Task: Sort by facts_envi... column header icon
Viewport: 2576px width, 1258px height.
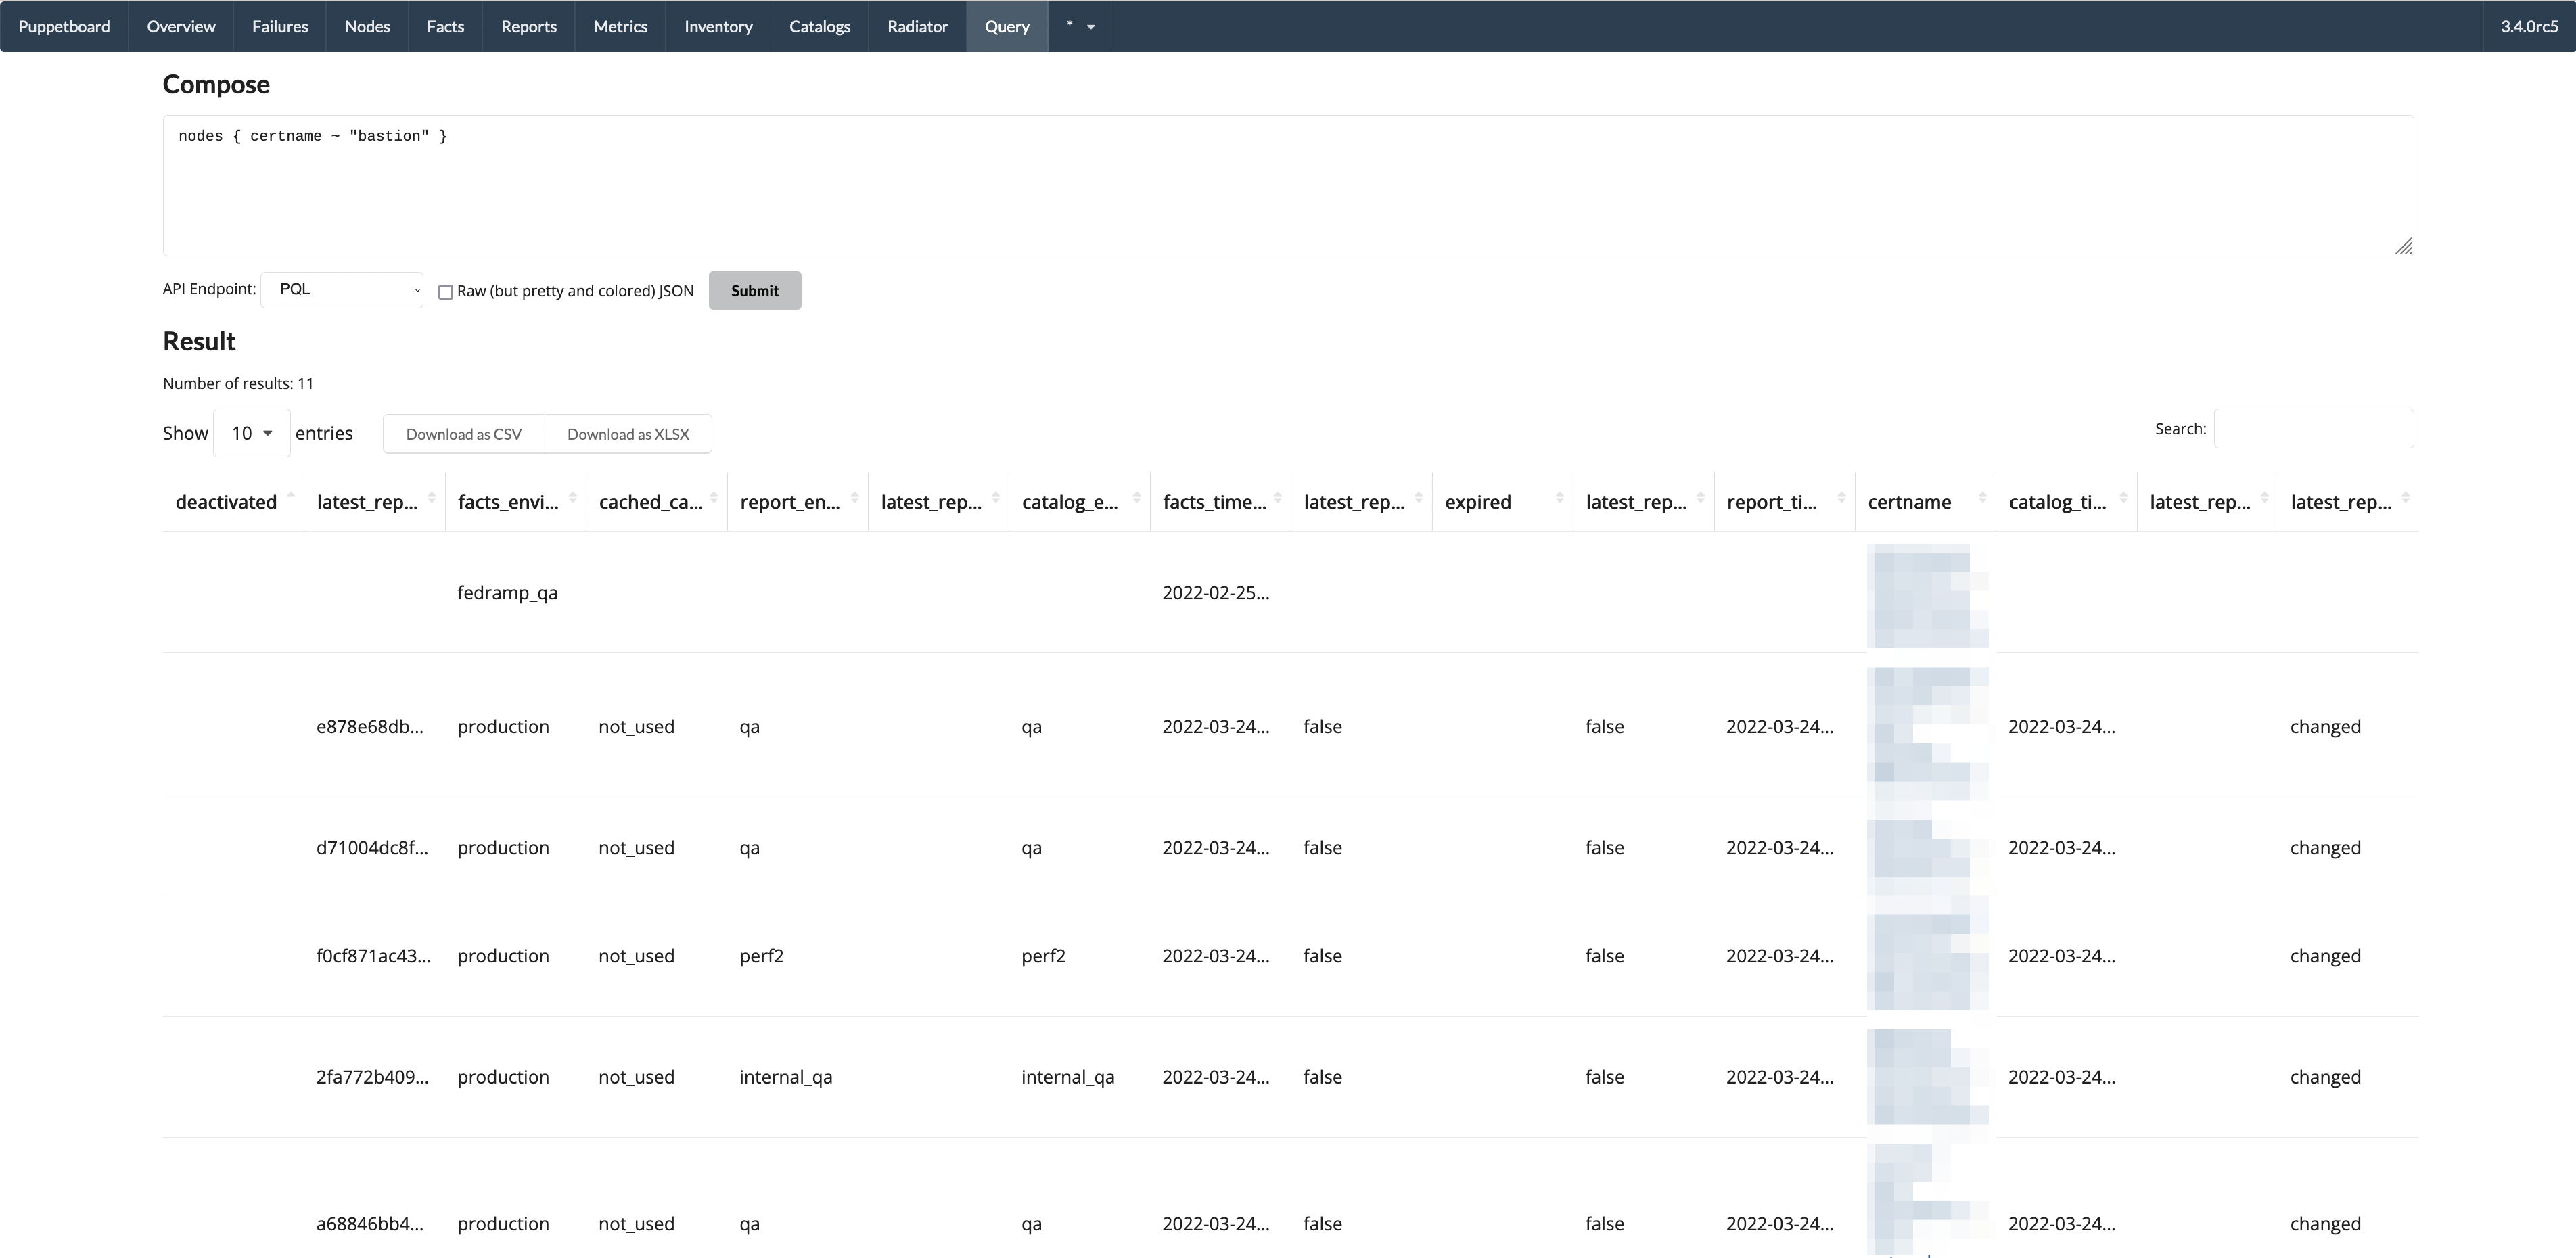Action: [572, 498]
